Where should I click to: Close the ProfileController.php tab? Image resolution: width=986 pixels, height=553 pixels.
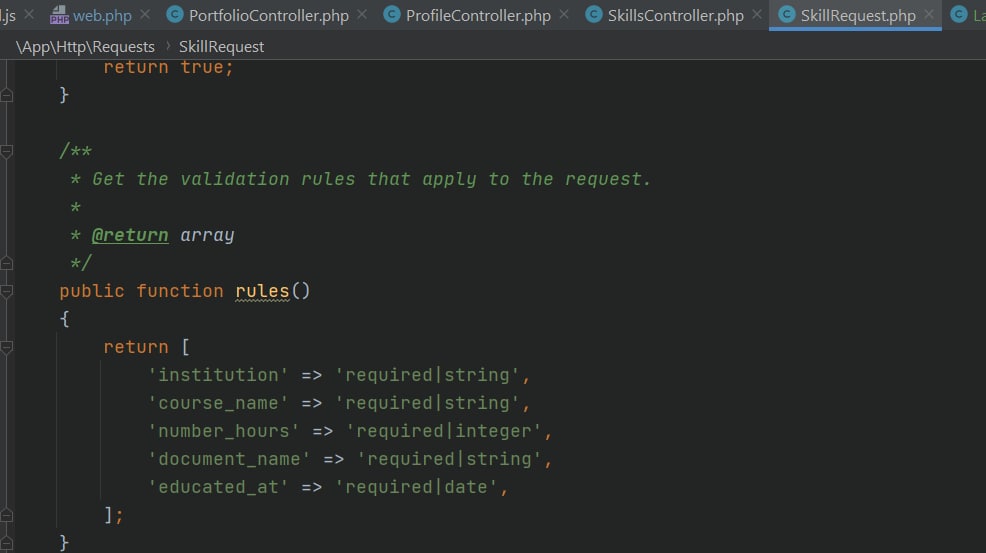564,14
